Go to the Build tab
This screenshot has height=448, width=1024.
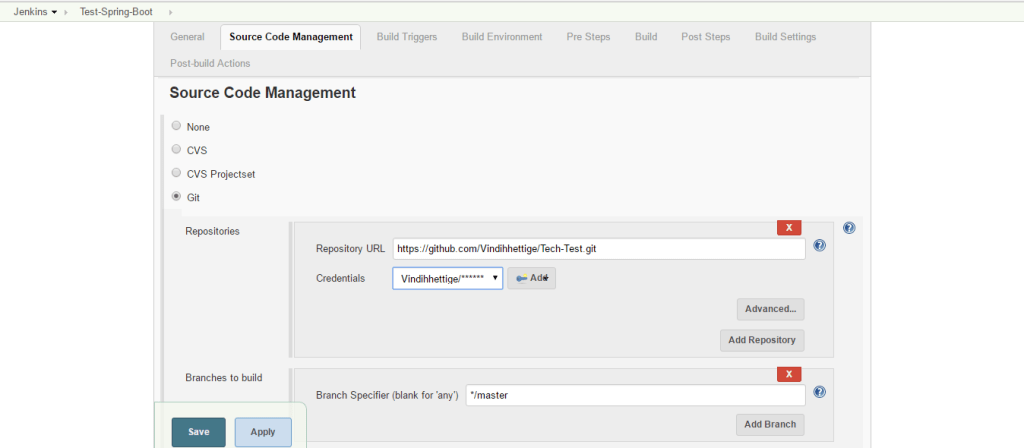pyautogui.click(x=646, y=37)
